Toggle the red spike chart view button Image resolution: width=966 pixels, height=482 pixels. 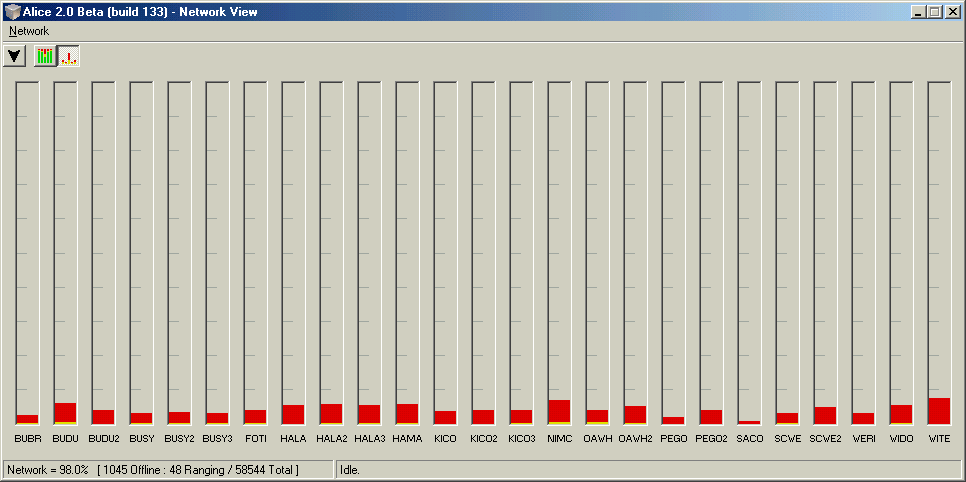[x=69, y=56]
